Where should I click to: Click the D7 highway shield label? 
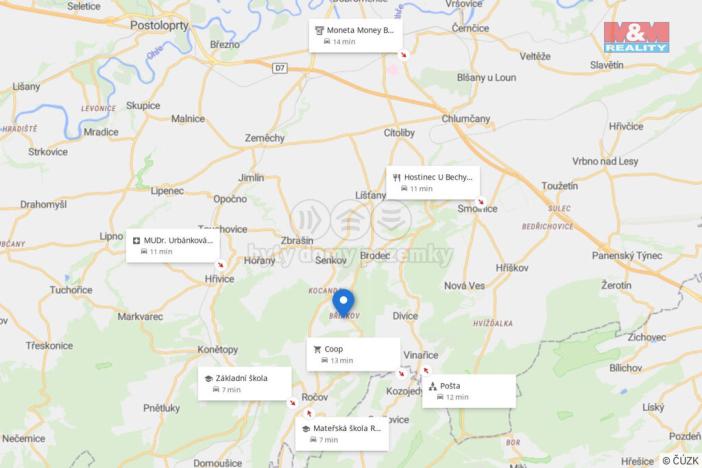280,68
